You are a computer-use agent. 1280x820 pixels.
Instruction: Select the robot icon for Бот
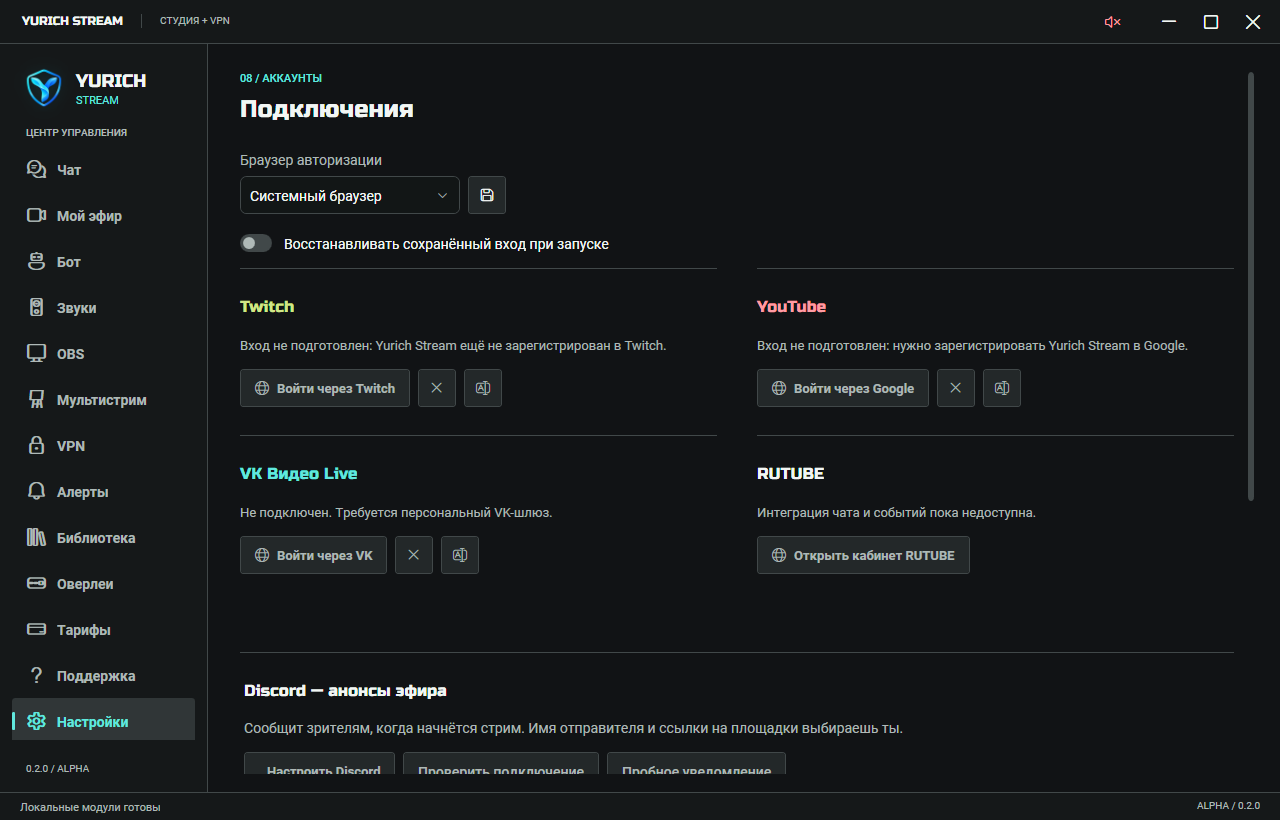36,262
